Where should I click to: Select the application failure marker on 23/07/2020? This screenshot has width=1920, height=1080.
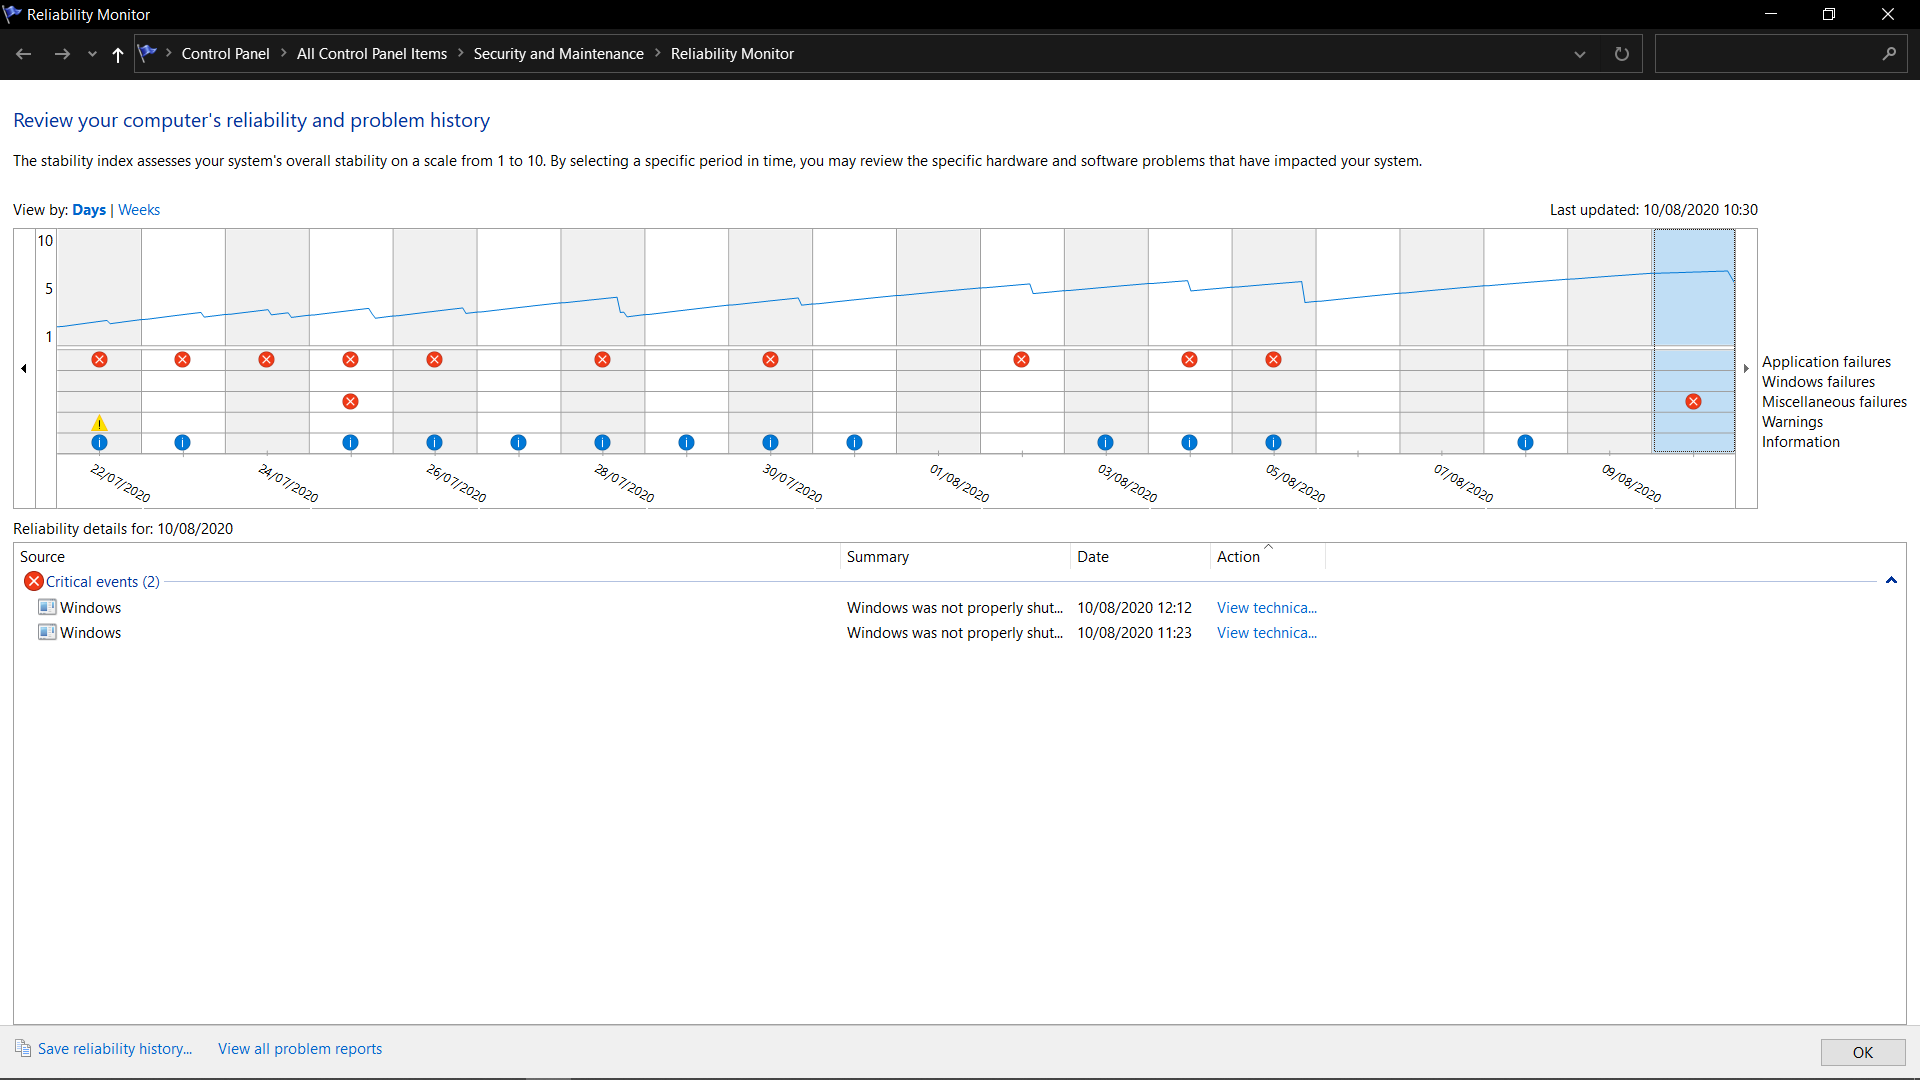click(x=182, y=359)
